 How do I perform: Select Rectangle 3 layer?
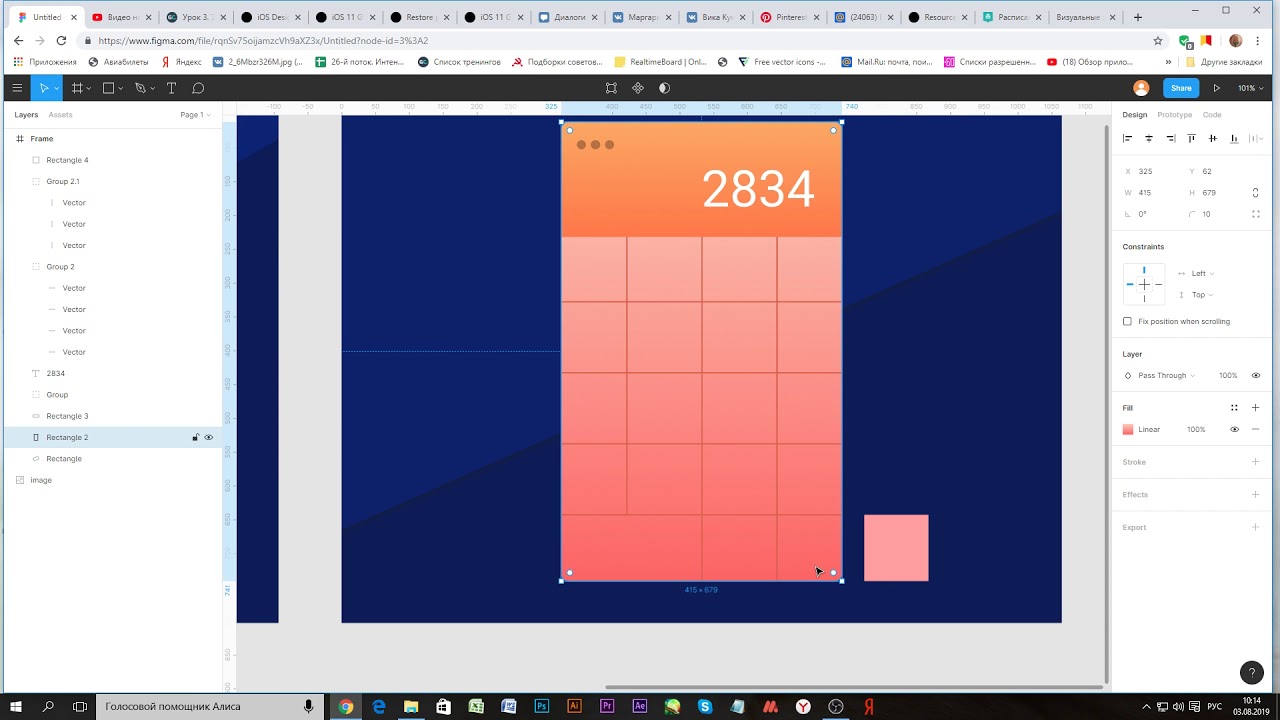point(67,416)
